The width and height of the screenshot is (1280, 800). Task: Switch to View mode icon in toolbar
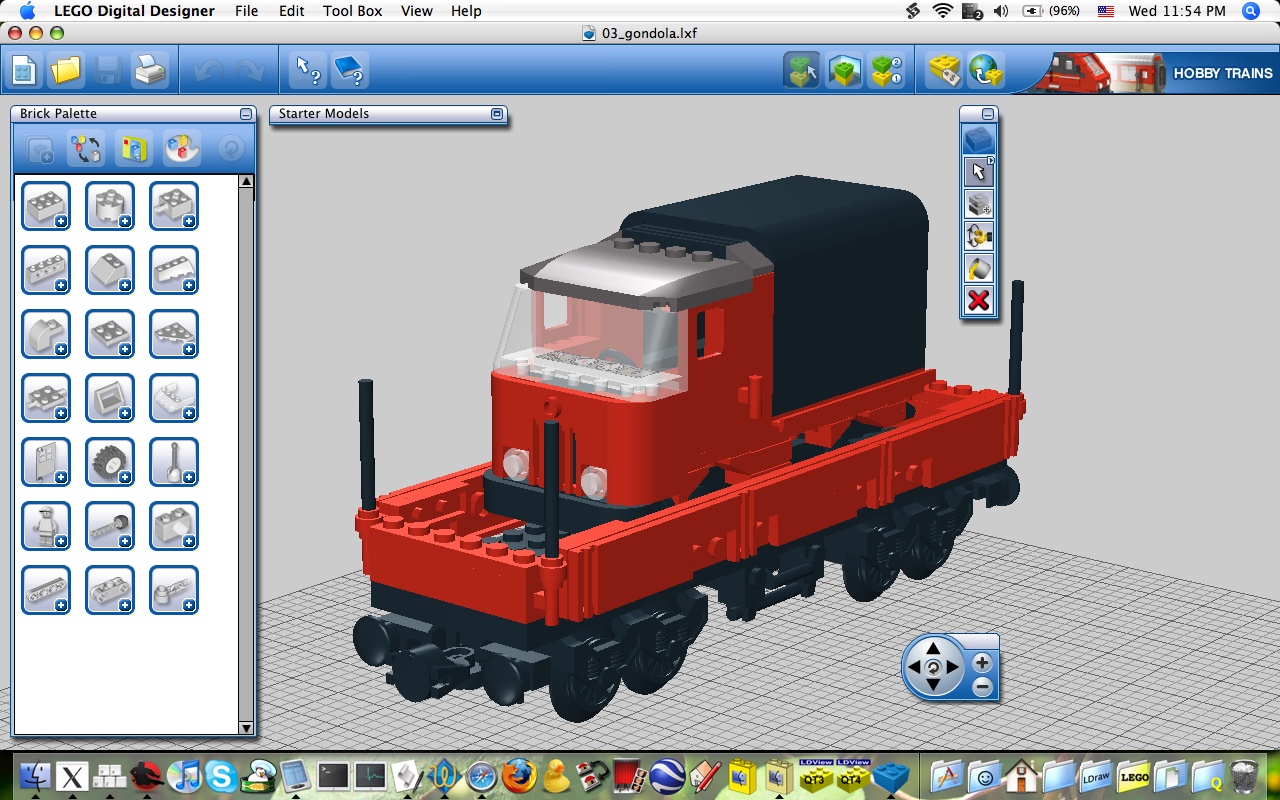[x=844, y=71]
